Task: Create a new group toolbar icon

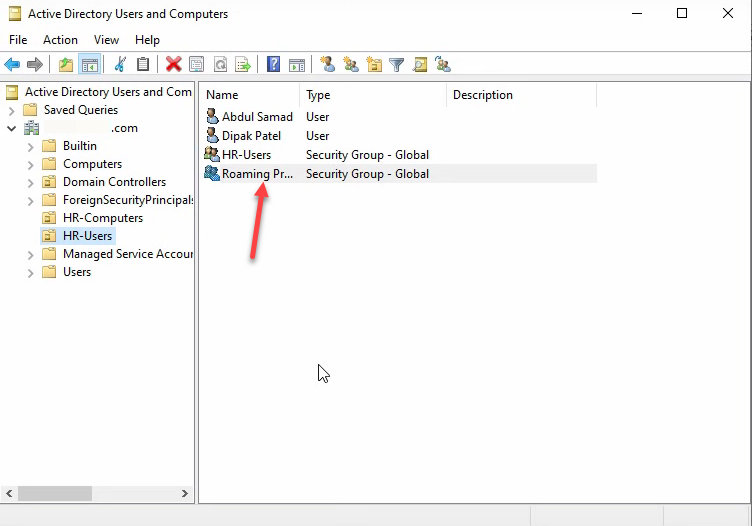Action: click(351, 64)
